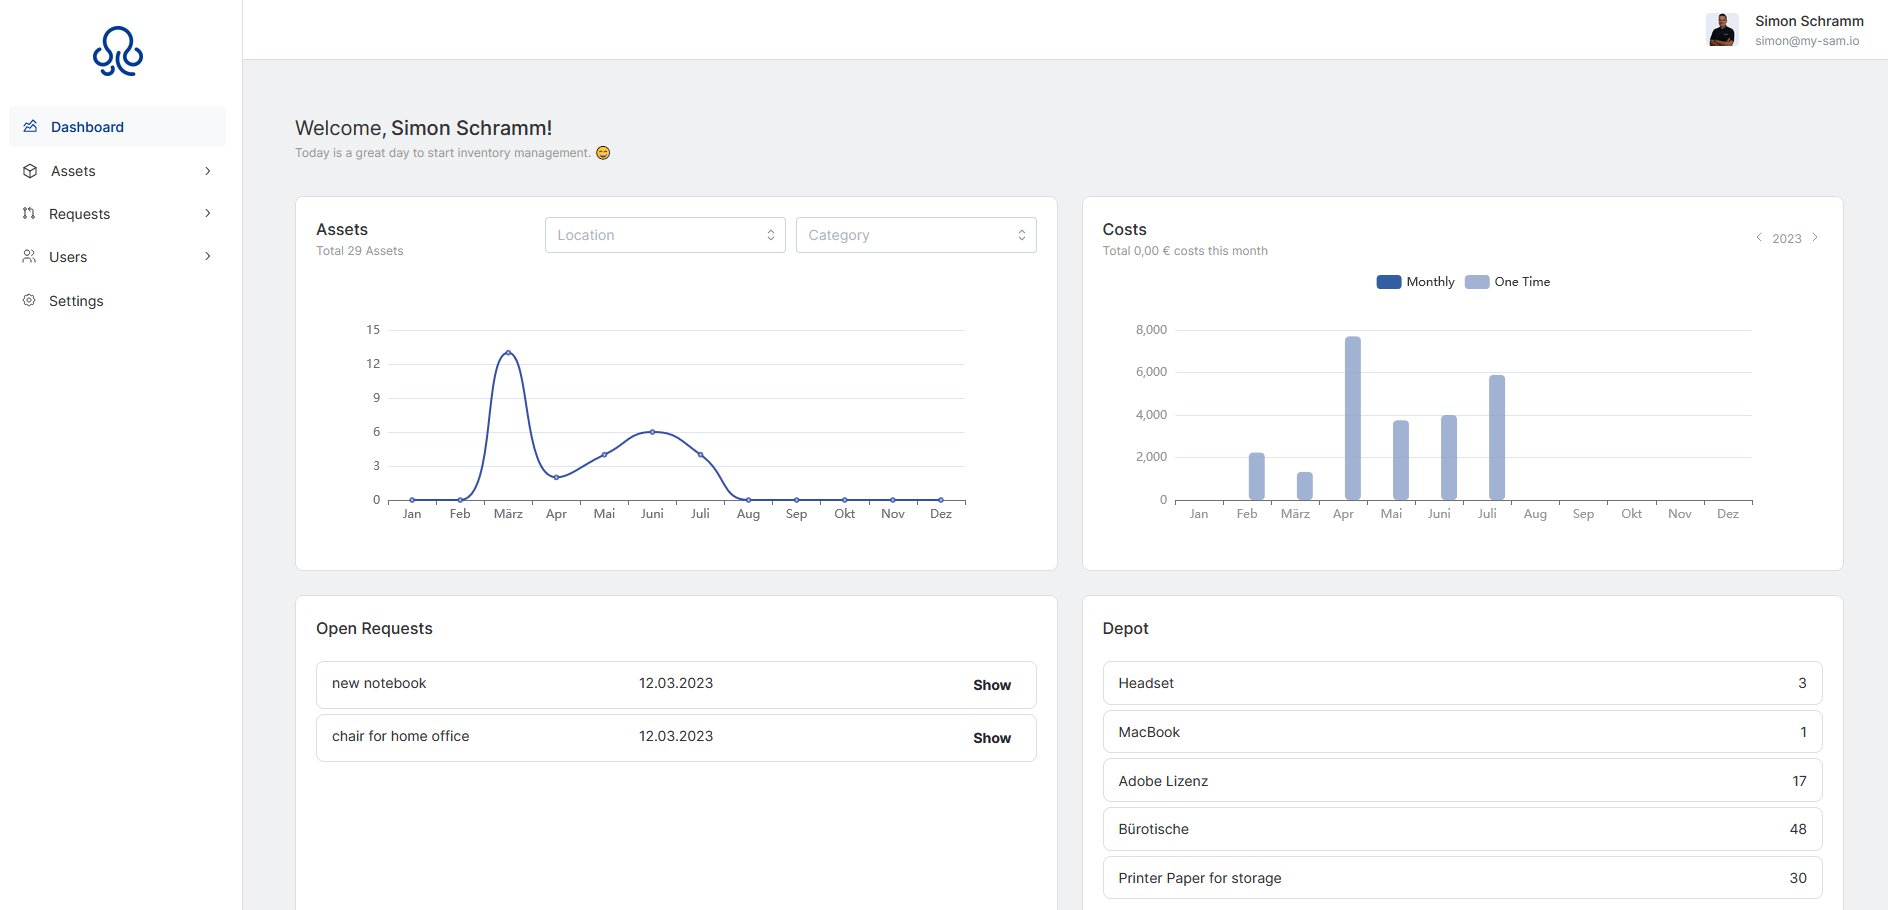Screen dimensions: 1888x910
Task: Open the Category dropdown filter
Action: [916, 235]
